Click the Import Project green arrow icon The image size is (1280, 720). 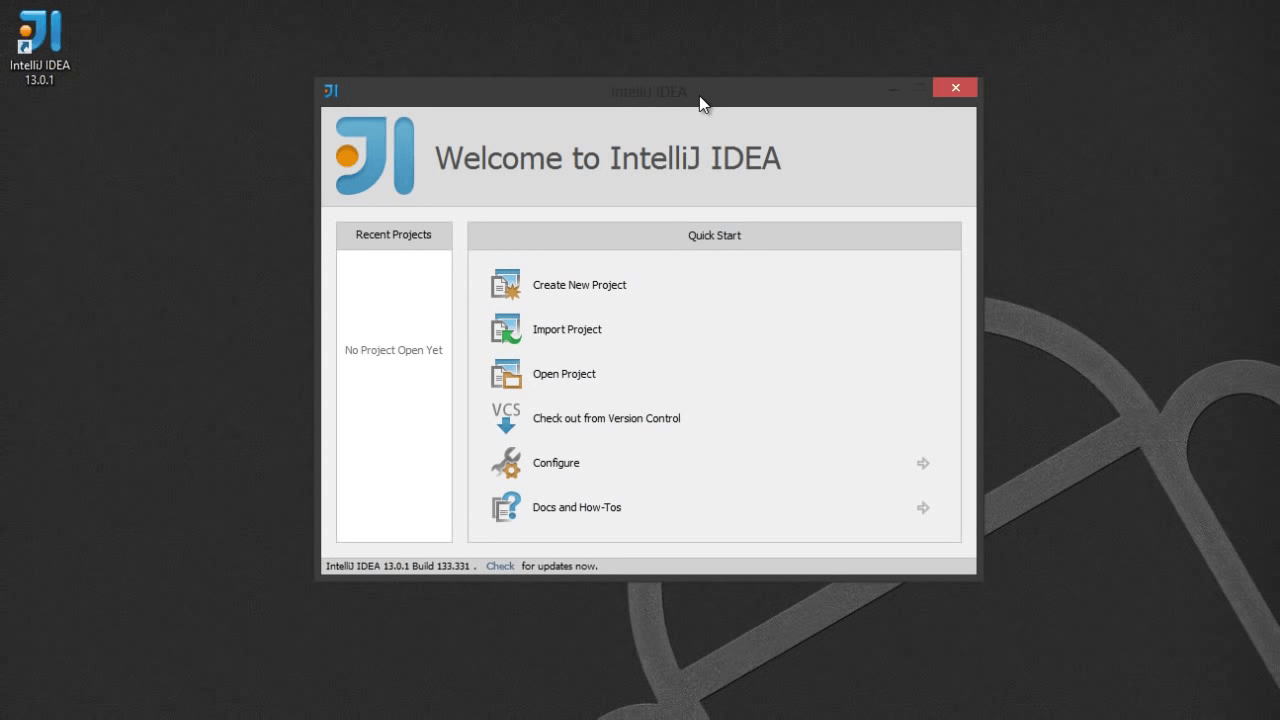[506, 329]
